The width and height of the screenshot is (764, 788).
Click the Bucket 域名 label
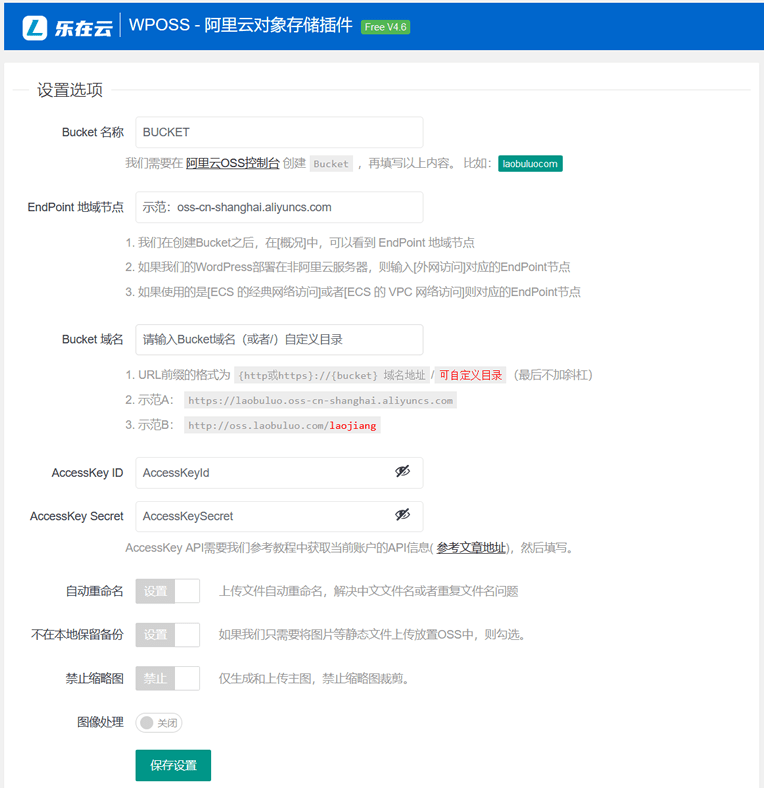[x=92, y=340]
